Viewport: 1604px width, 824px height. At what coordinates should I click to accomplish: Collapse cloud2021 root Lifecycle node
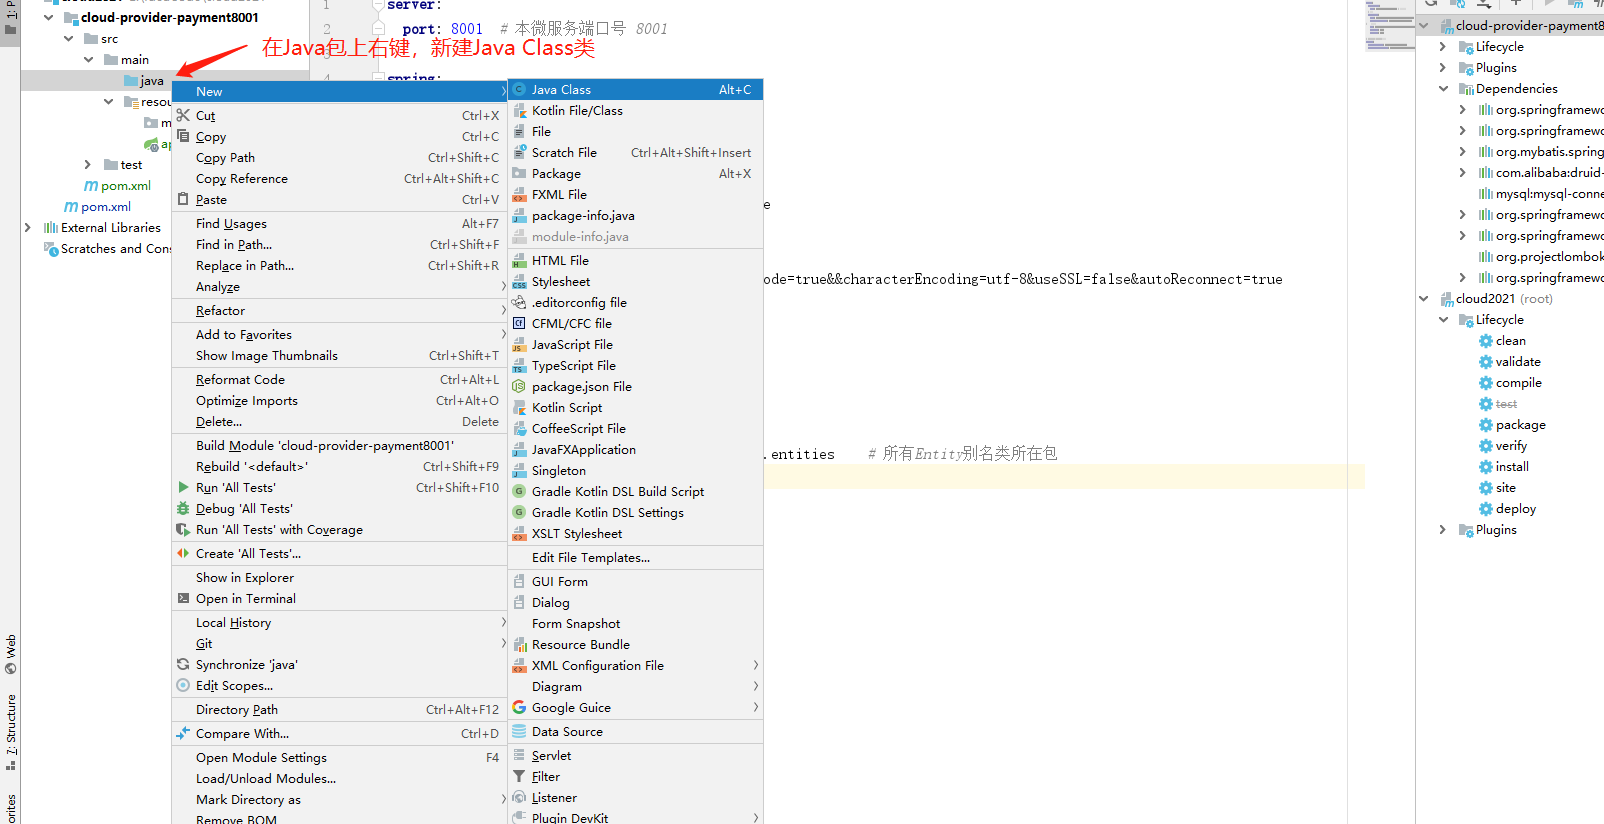tap(1443, 320)
